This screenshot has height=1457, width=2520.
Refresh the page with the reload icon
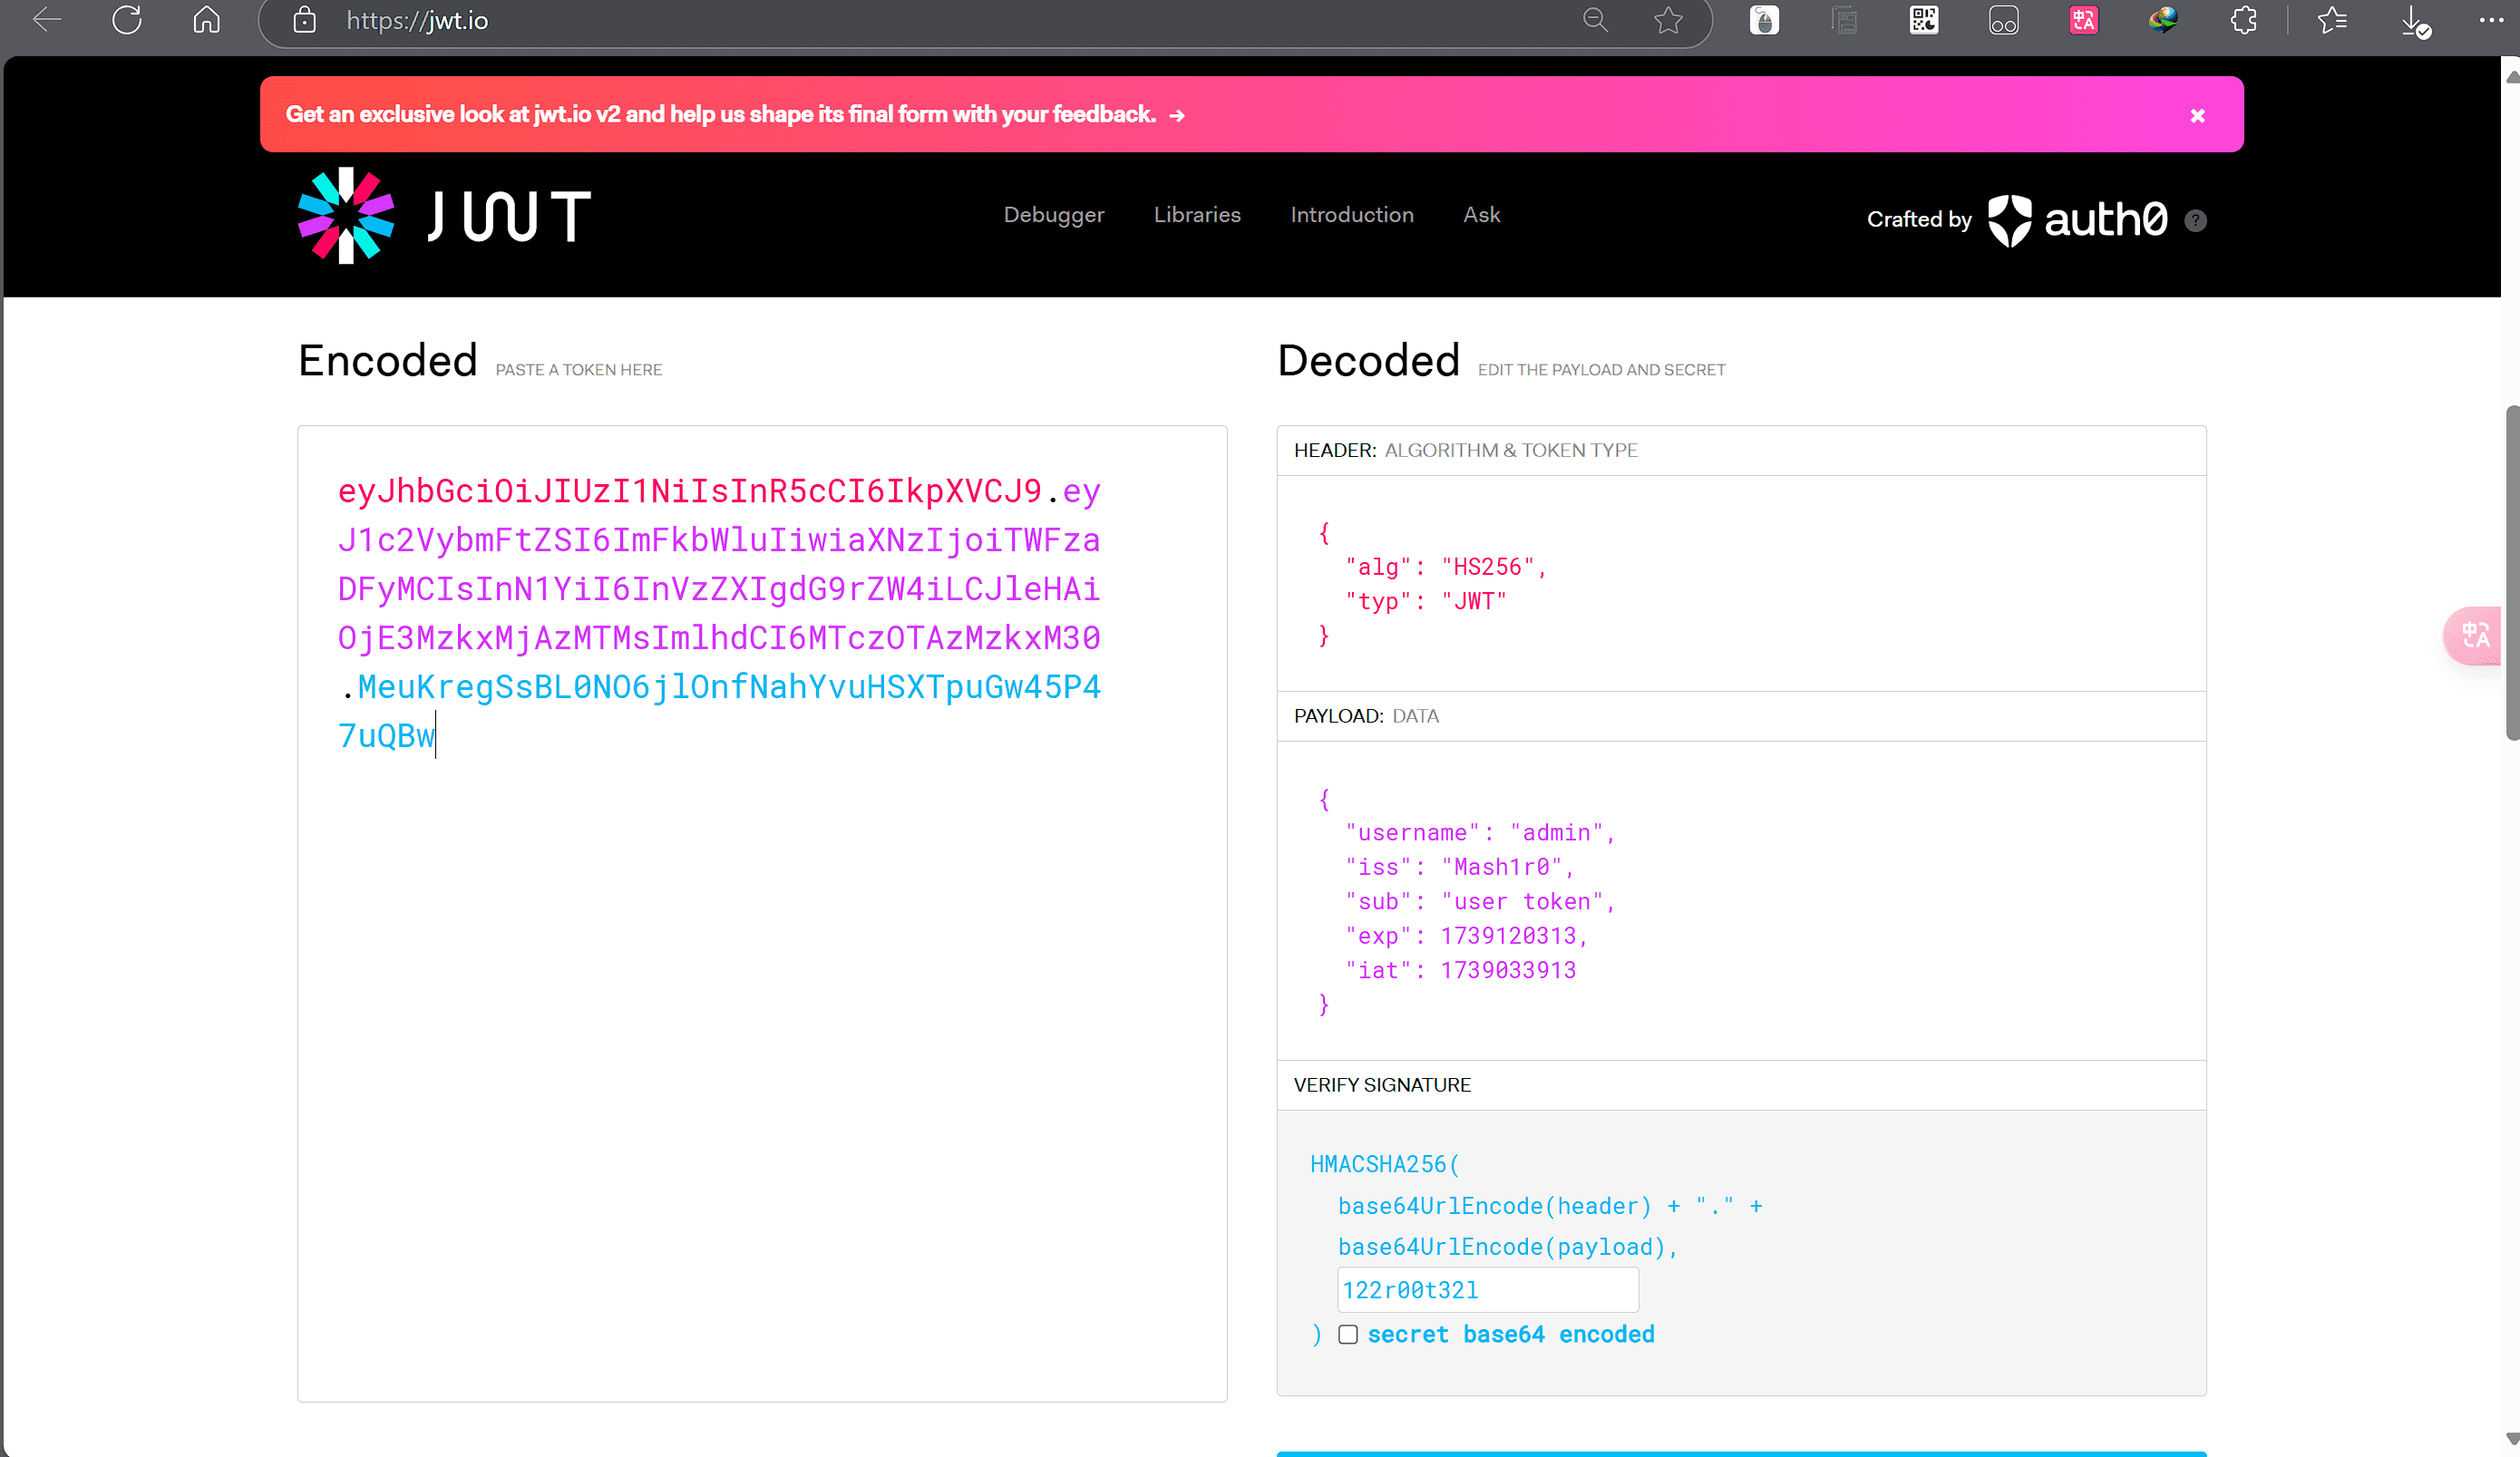pos(127,20)
